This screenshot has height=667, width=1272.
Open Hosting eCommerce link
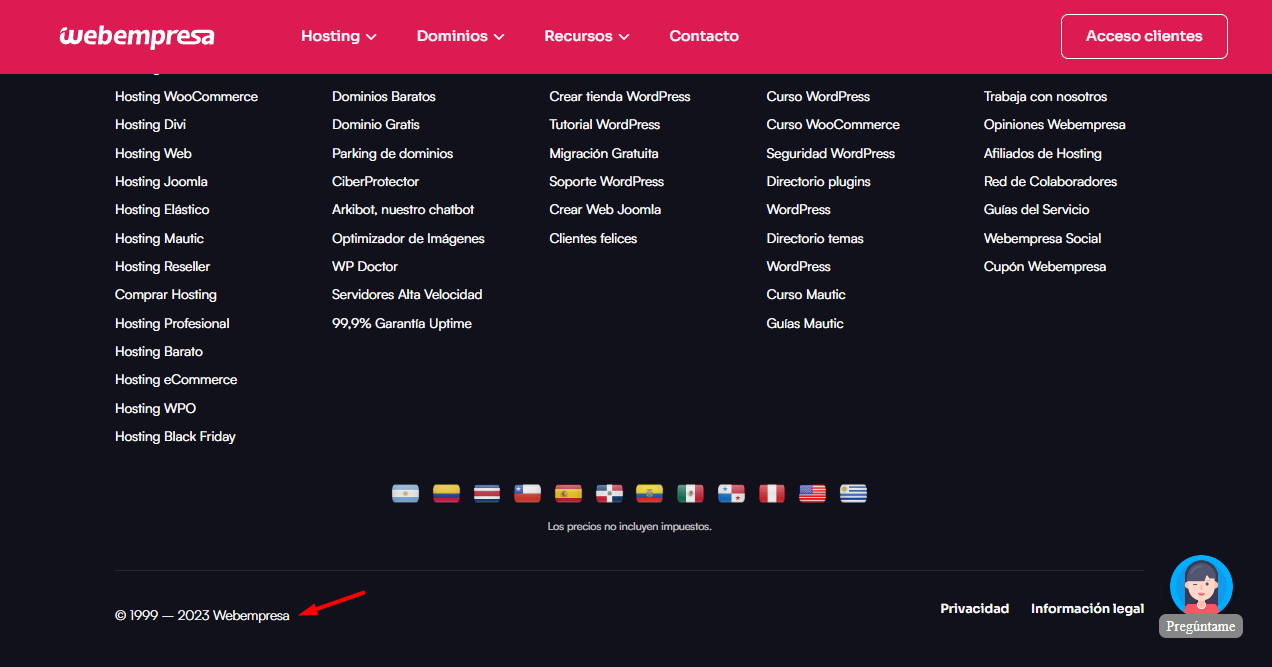click(x=176, y=380)
